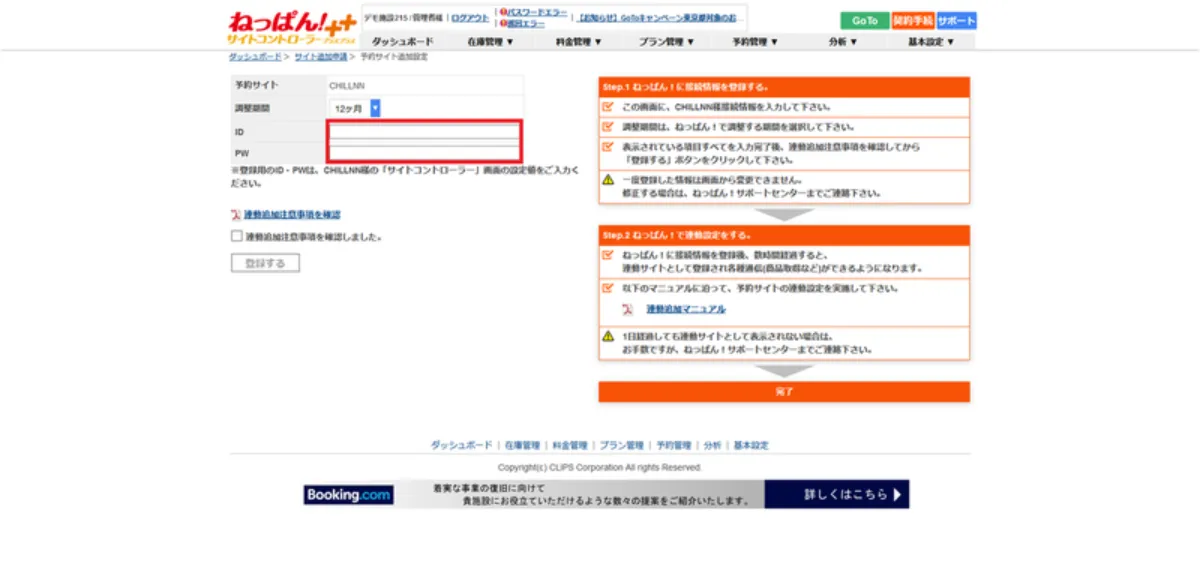Expand the 料金管理 menu

tap(579, 42)
